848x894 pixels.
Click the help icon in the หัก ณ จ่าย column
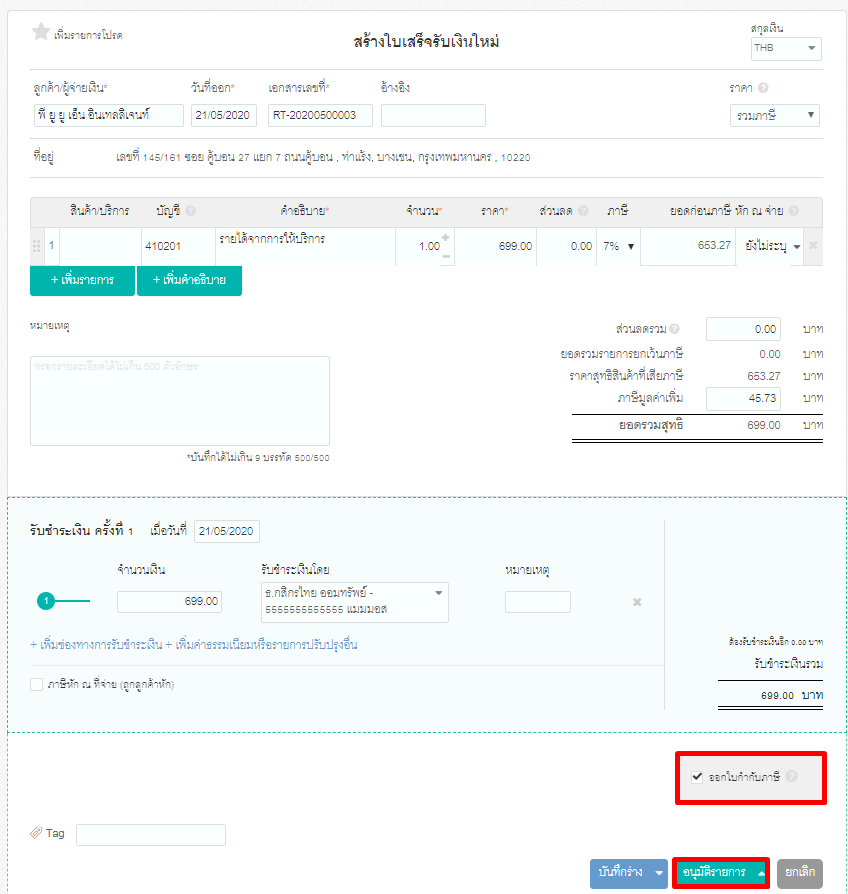793,212
